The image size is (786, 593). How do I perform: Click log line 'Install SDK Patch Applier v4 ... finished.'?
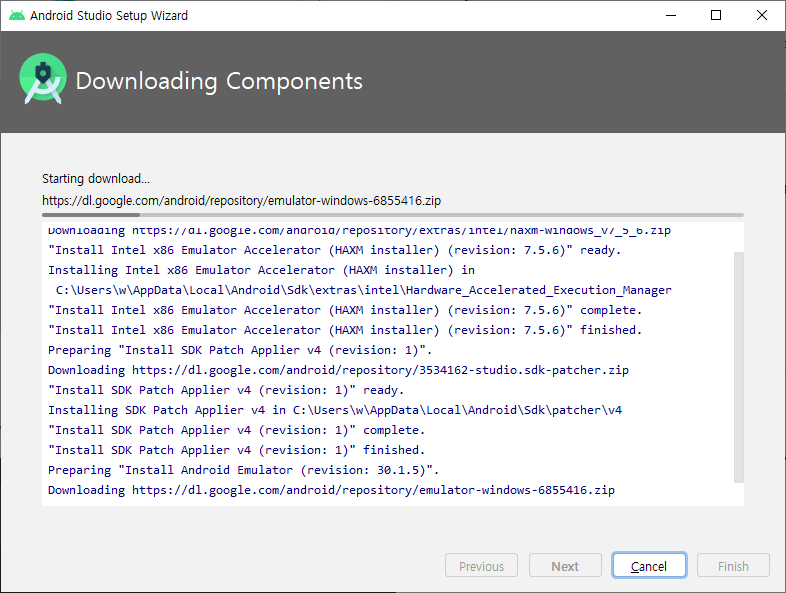tap(237, 450)
